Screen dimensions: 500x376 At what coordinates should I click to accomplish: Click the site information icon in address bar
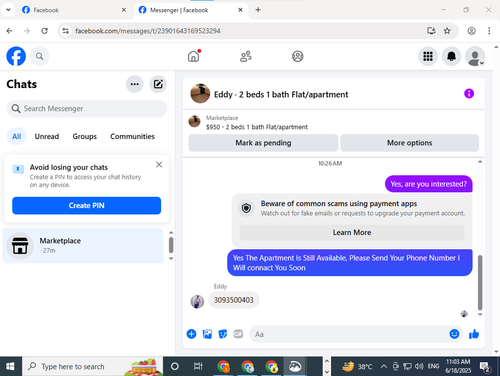coord(66,31)
